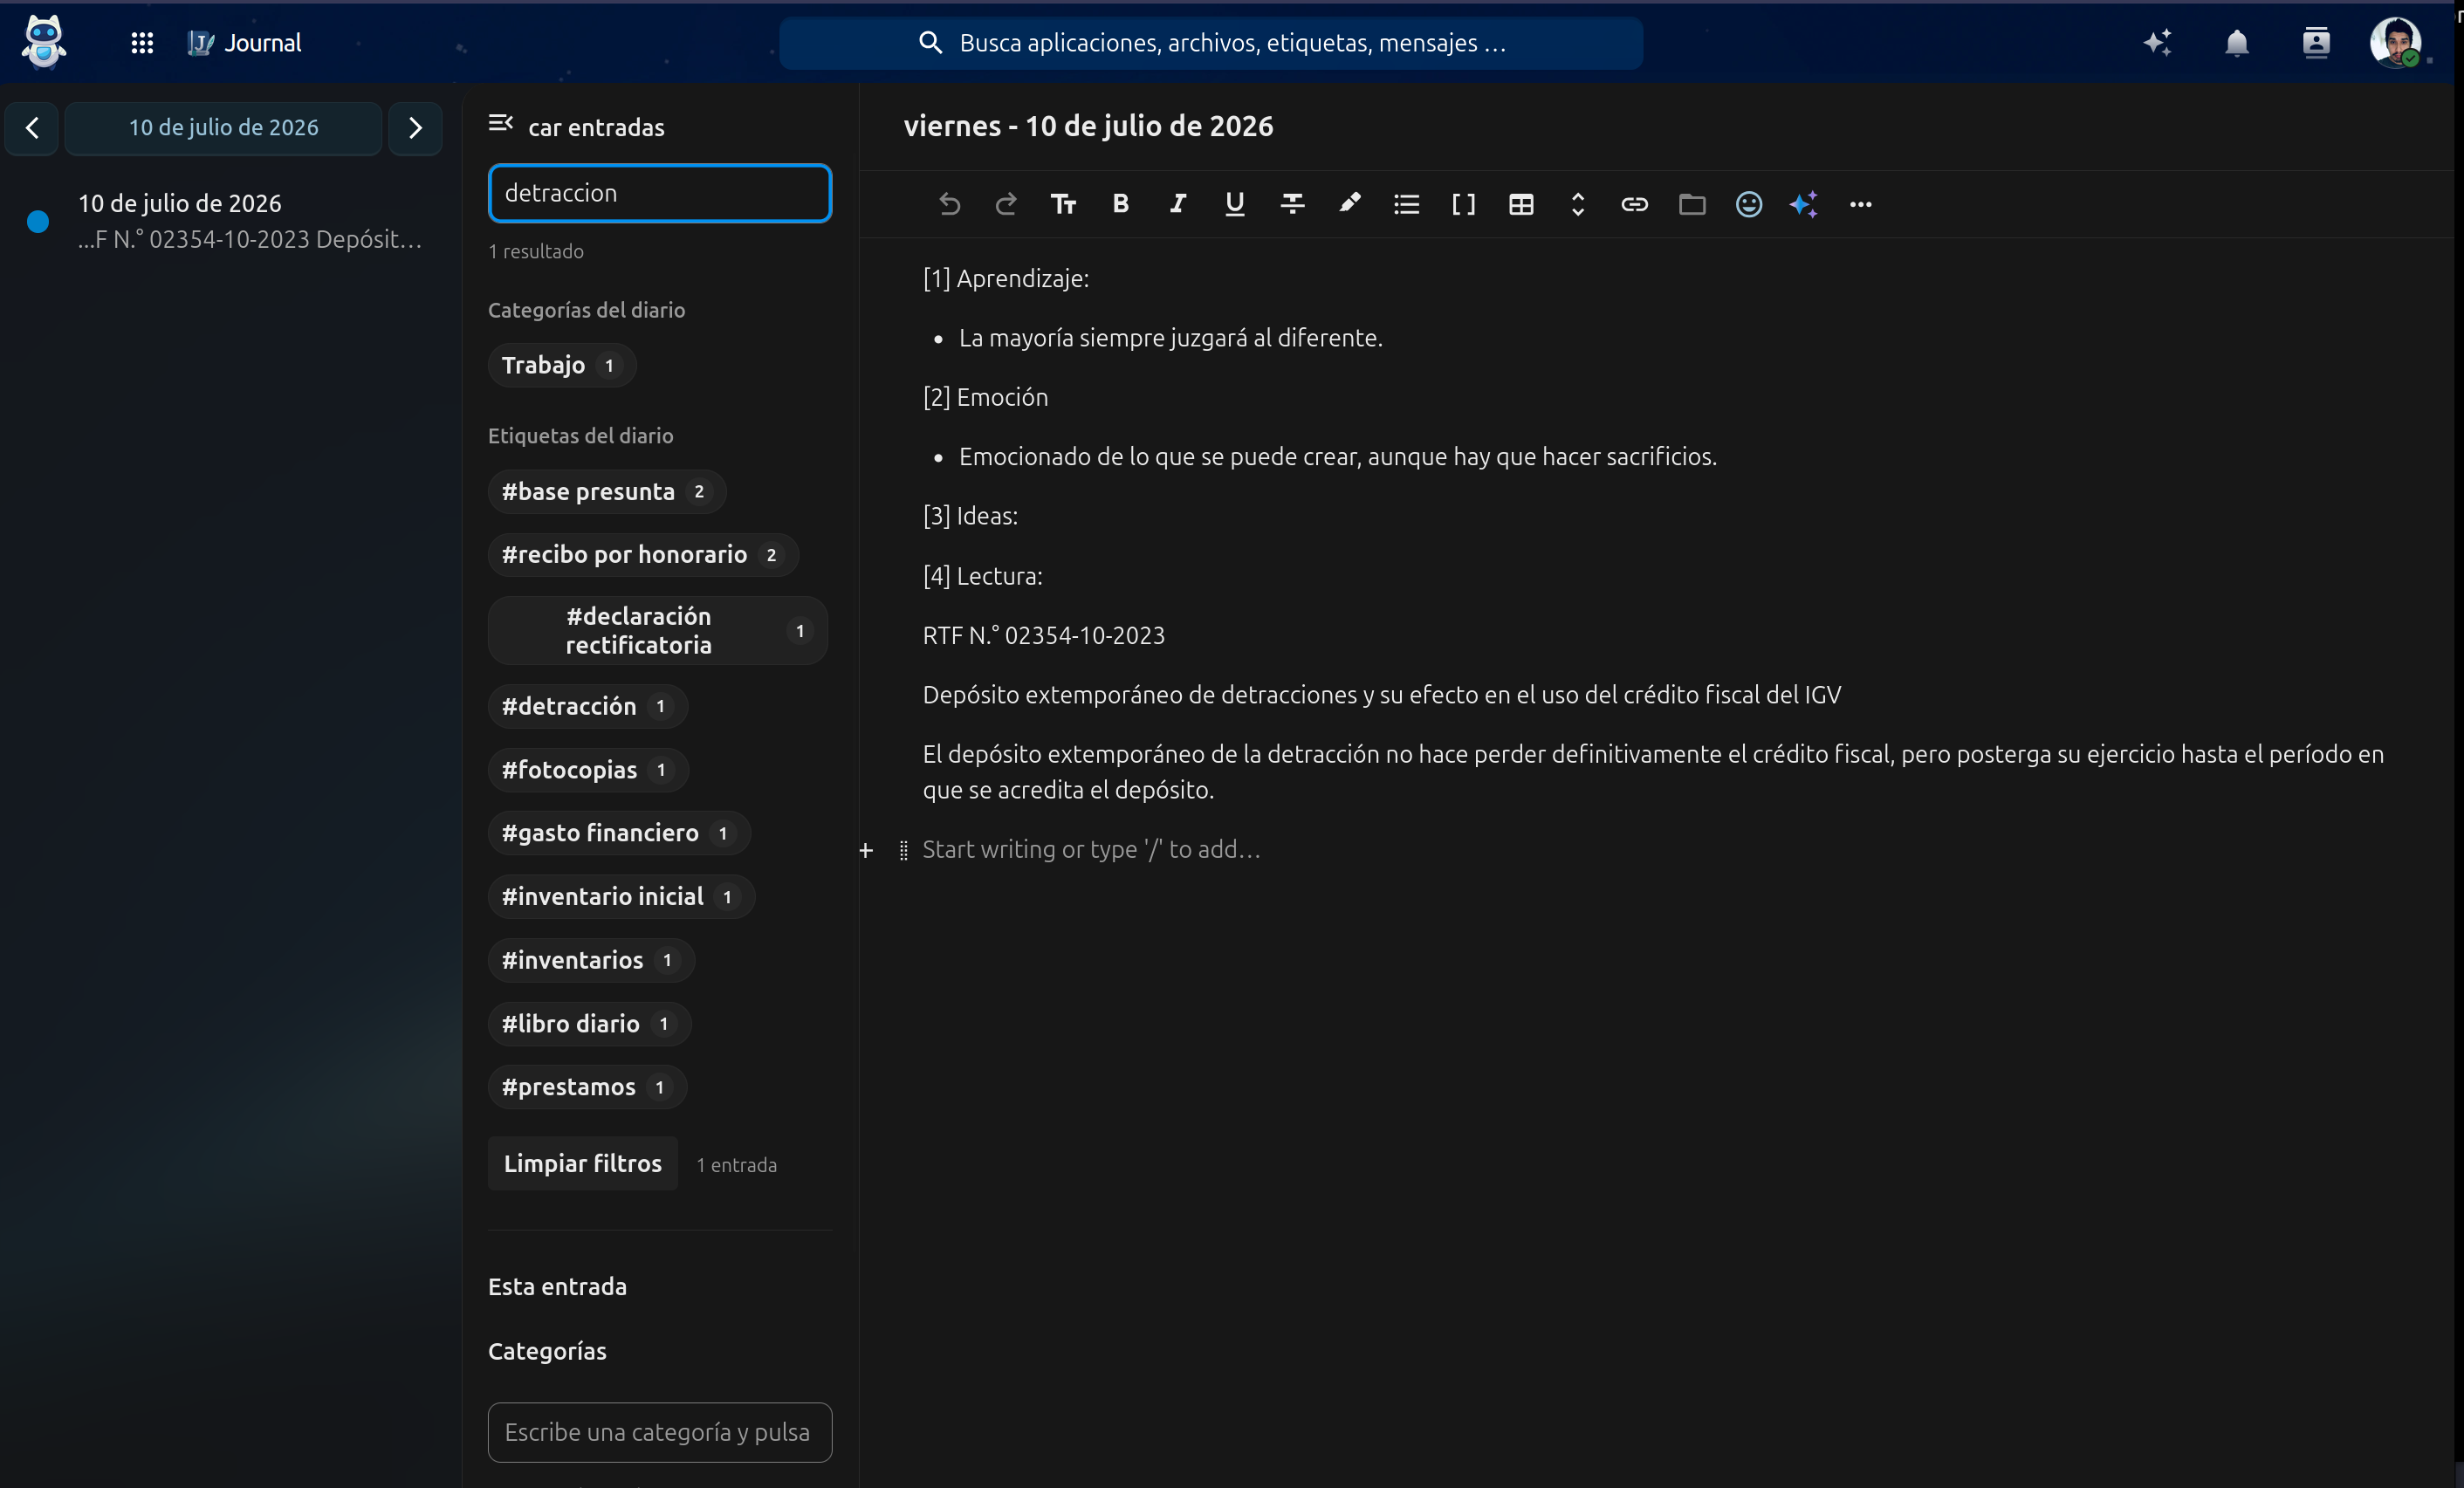This screenshot has height=1488, width=2464.
Task: Click the [4] Lectura text
Action: [983, 577]
